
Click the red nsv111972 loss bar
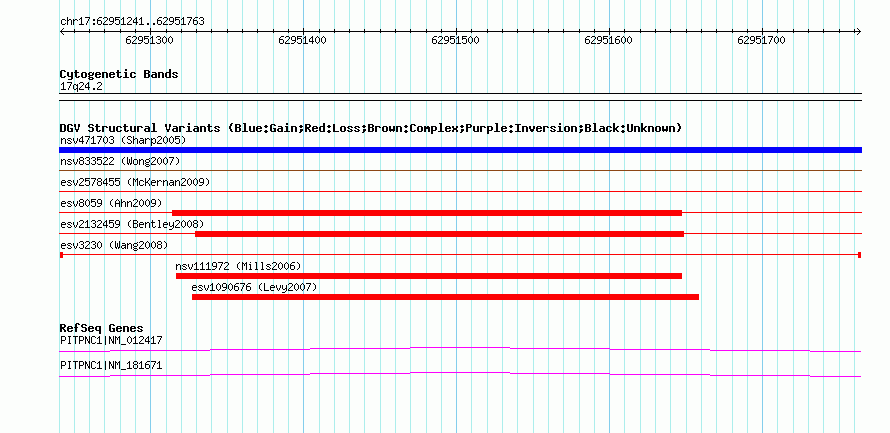(x=429, y=276)
